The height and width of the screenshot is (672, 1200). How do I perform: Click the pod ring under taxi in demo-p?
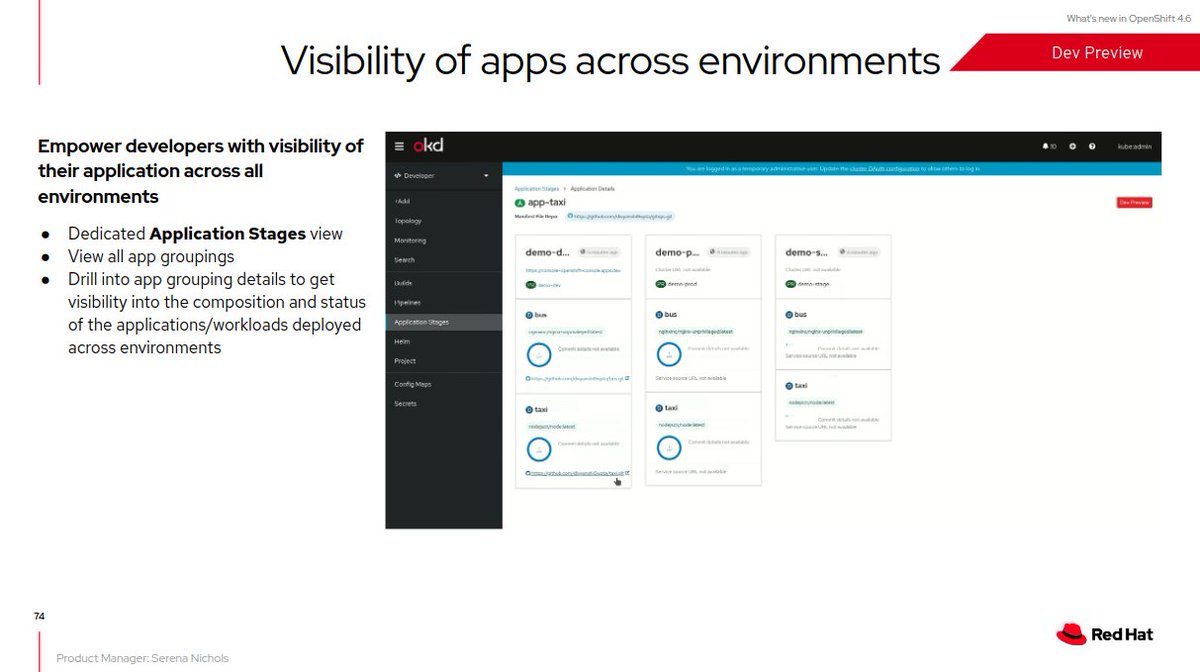pos(669,448)
